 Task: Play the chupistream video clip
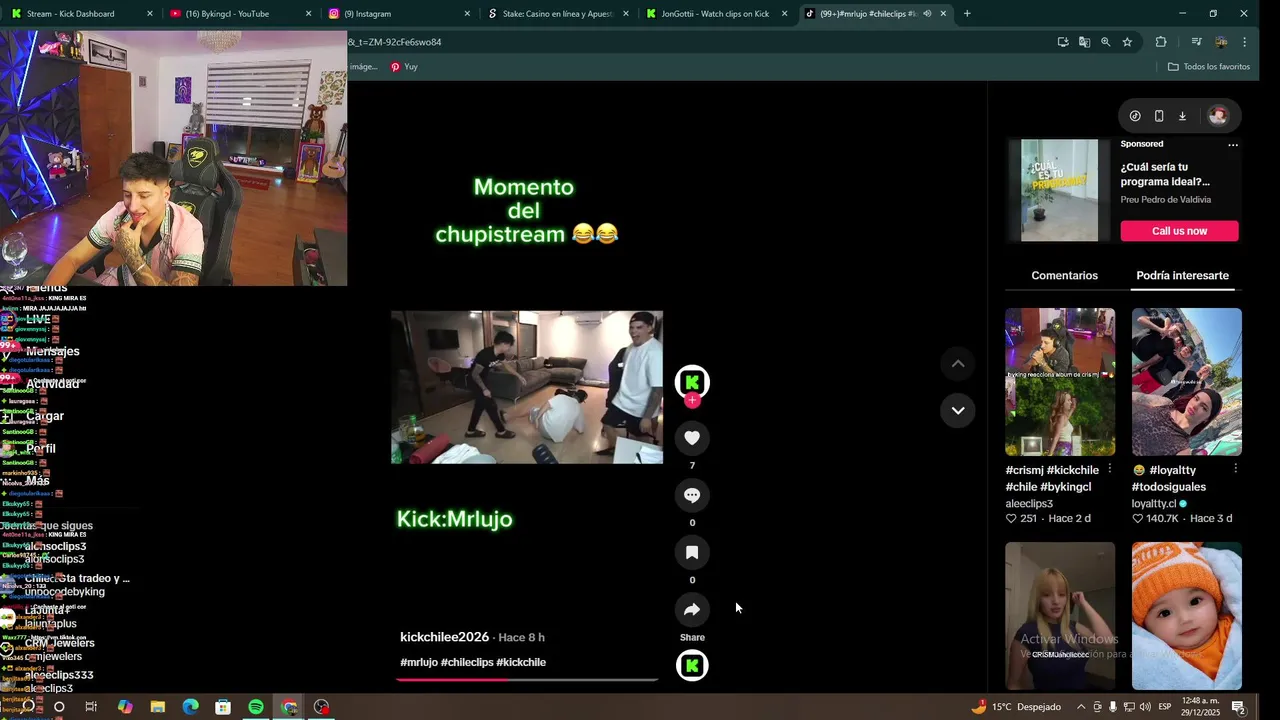[527, 387]
